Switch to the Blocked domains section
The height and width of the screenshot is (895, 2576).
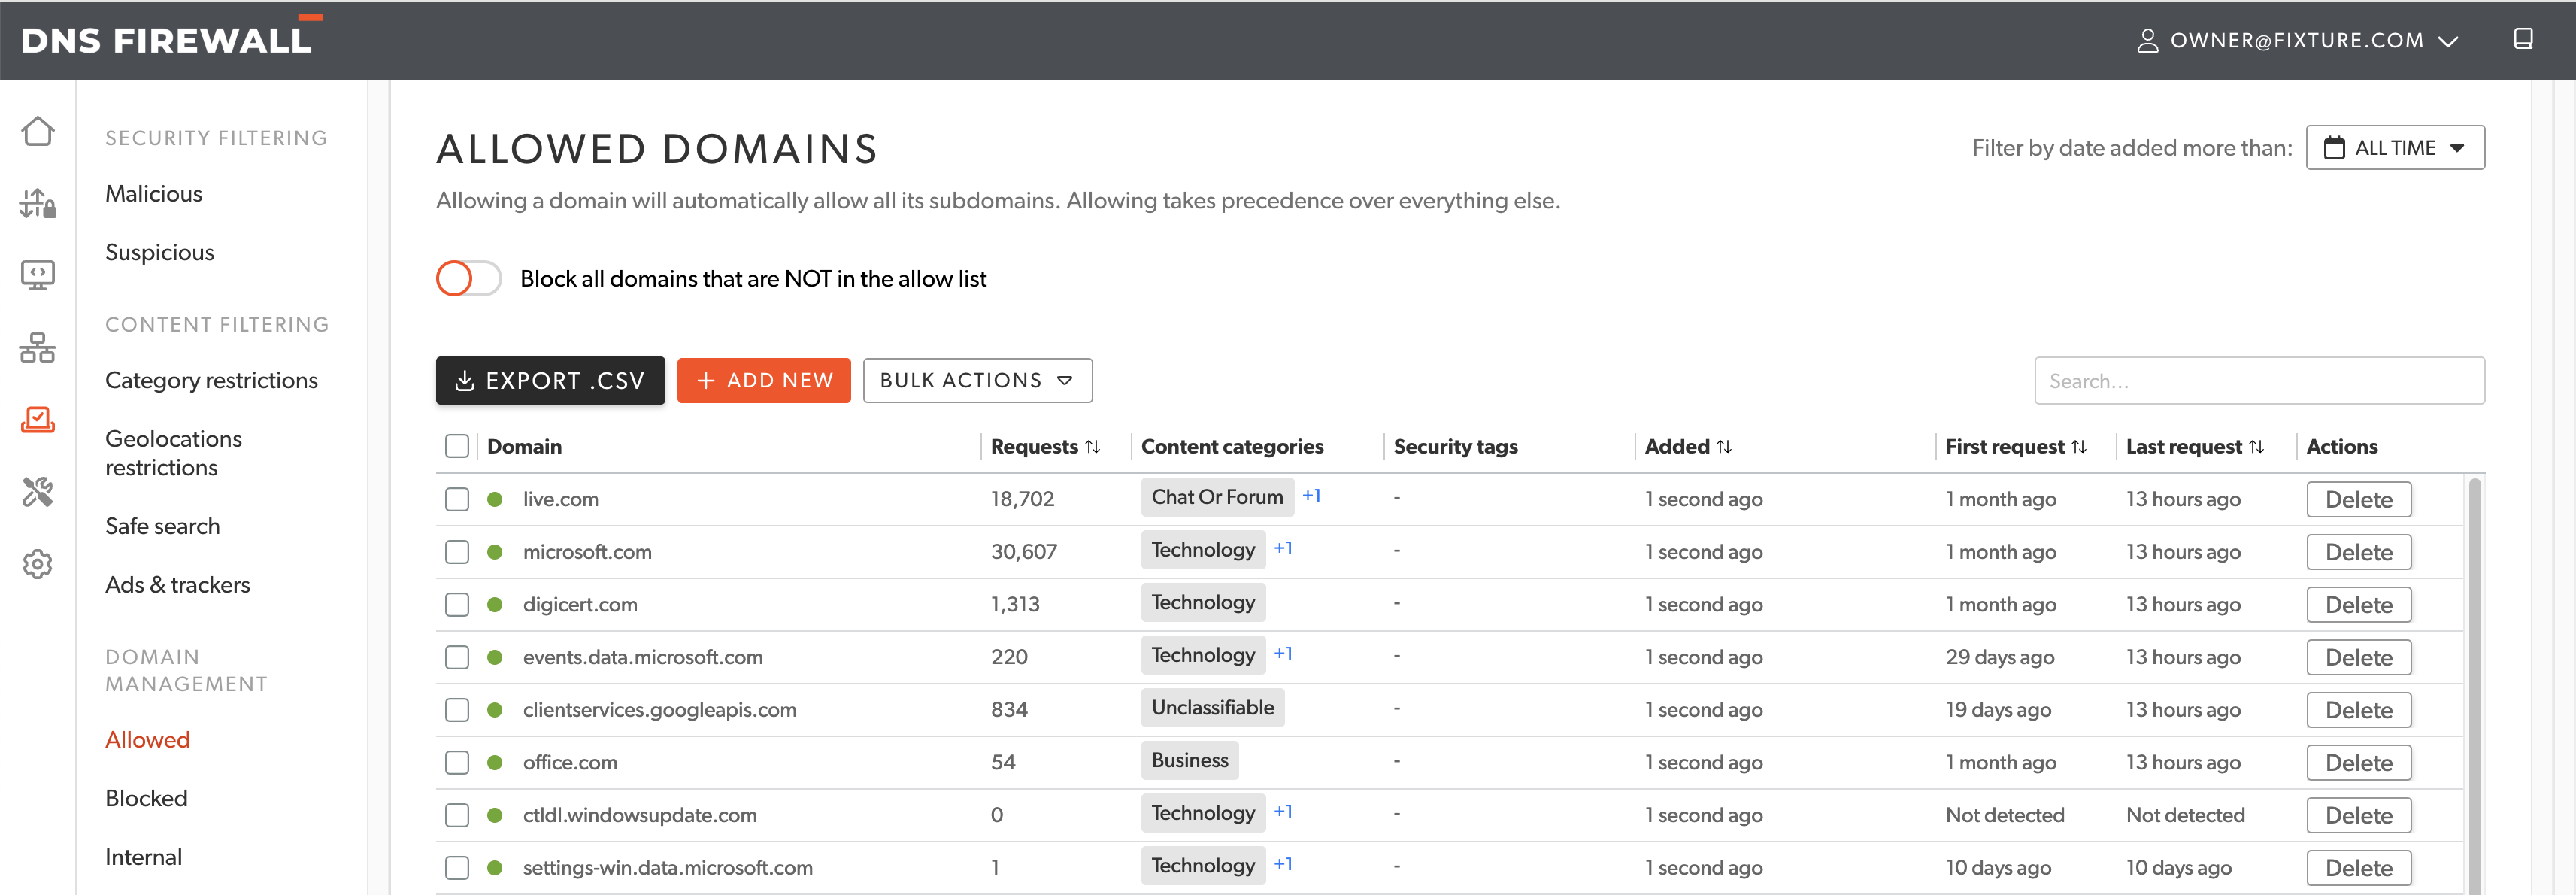click(146, 797)
